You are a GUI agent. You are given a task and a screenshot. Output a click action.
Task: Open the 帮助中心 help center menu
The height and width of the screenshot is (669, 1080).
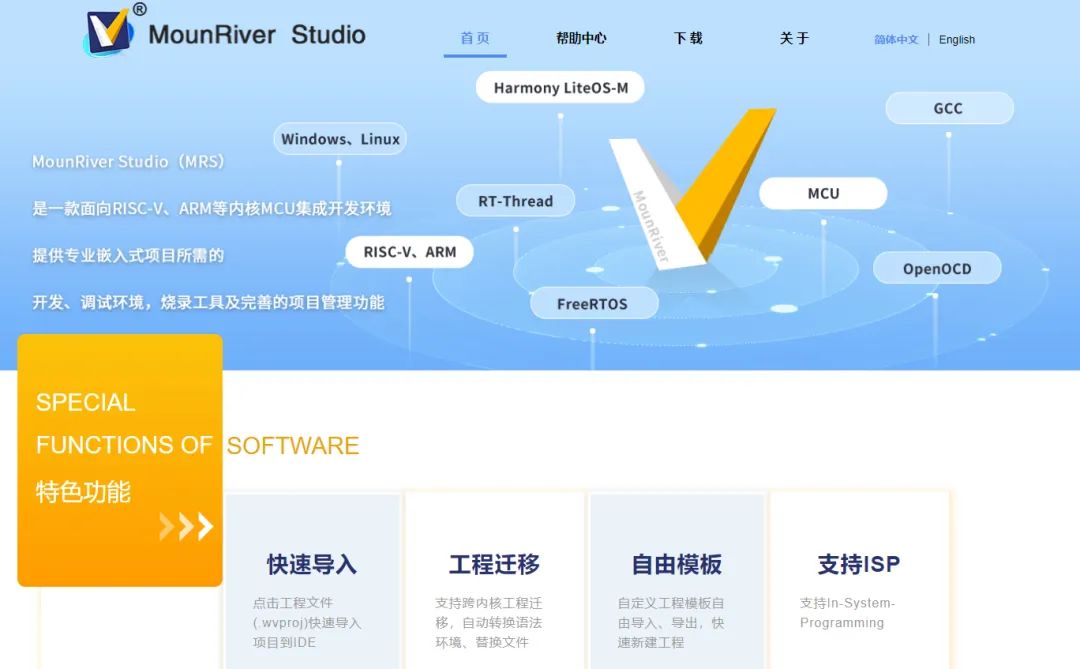coord(581,39)
